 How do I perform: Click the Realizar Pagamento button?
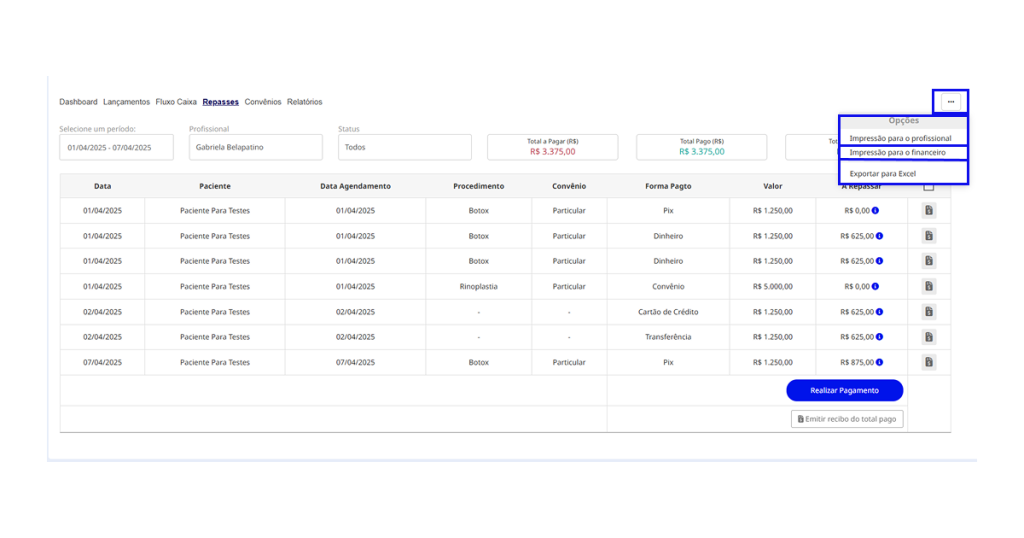[844, 390]
